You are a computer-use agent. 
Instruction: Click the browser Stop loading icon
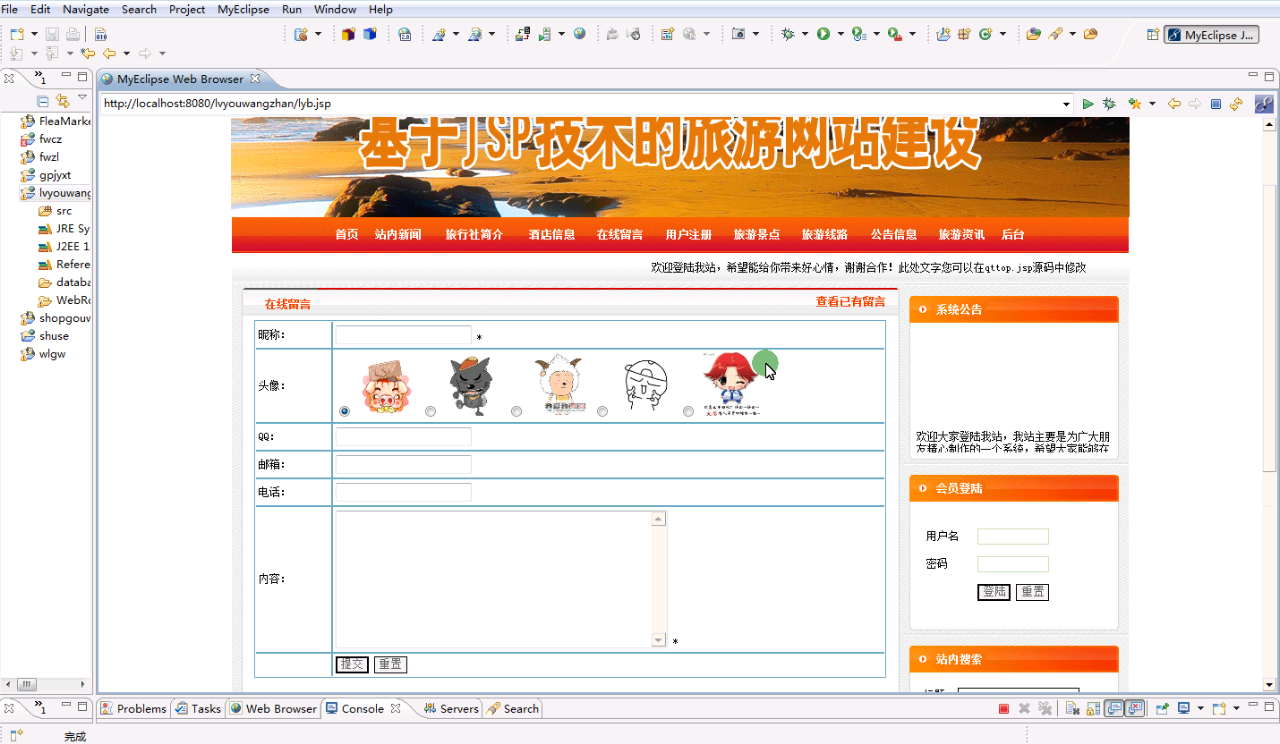(x=1216, y=104)
